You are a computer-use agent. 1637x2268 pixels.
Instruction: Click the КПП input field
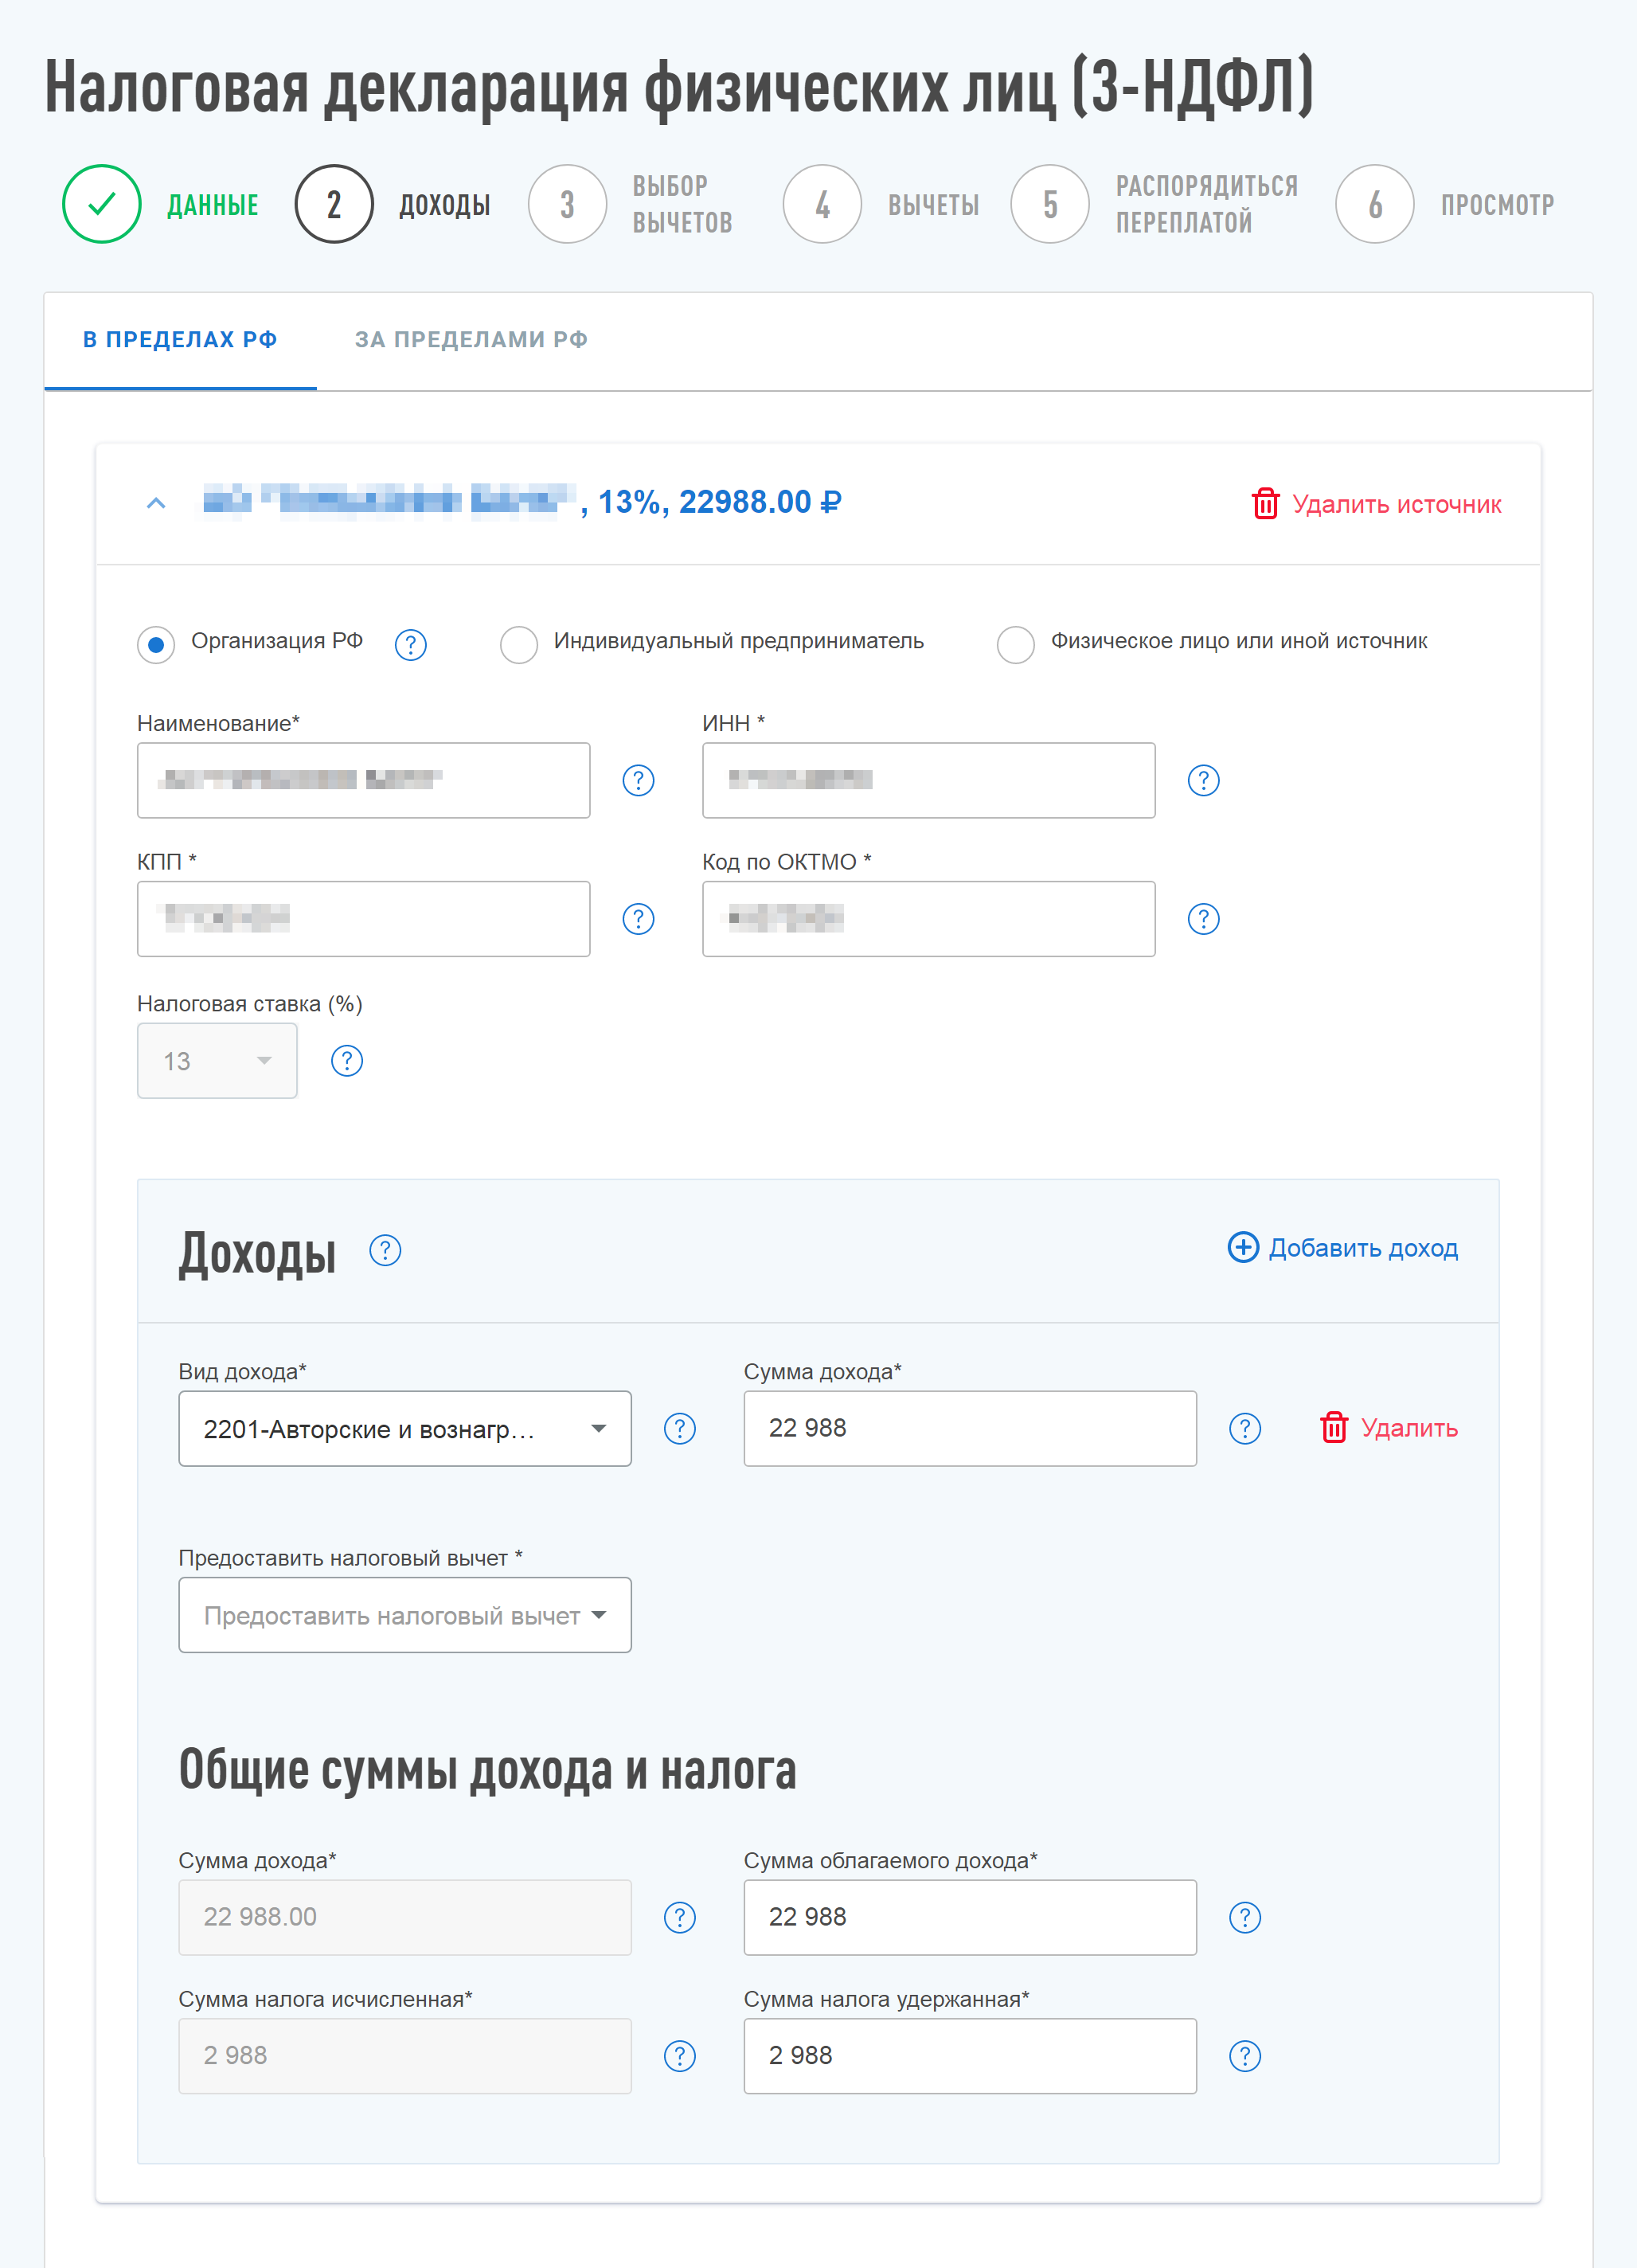coord(364,919)
